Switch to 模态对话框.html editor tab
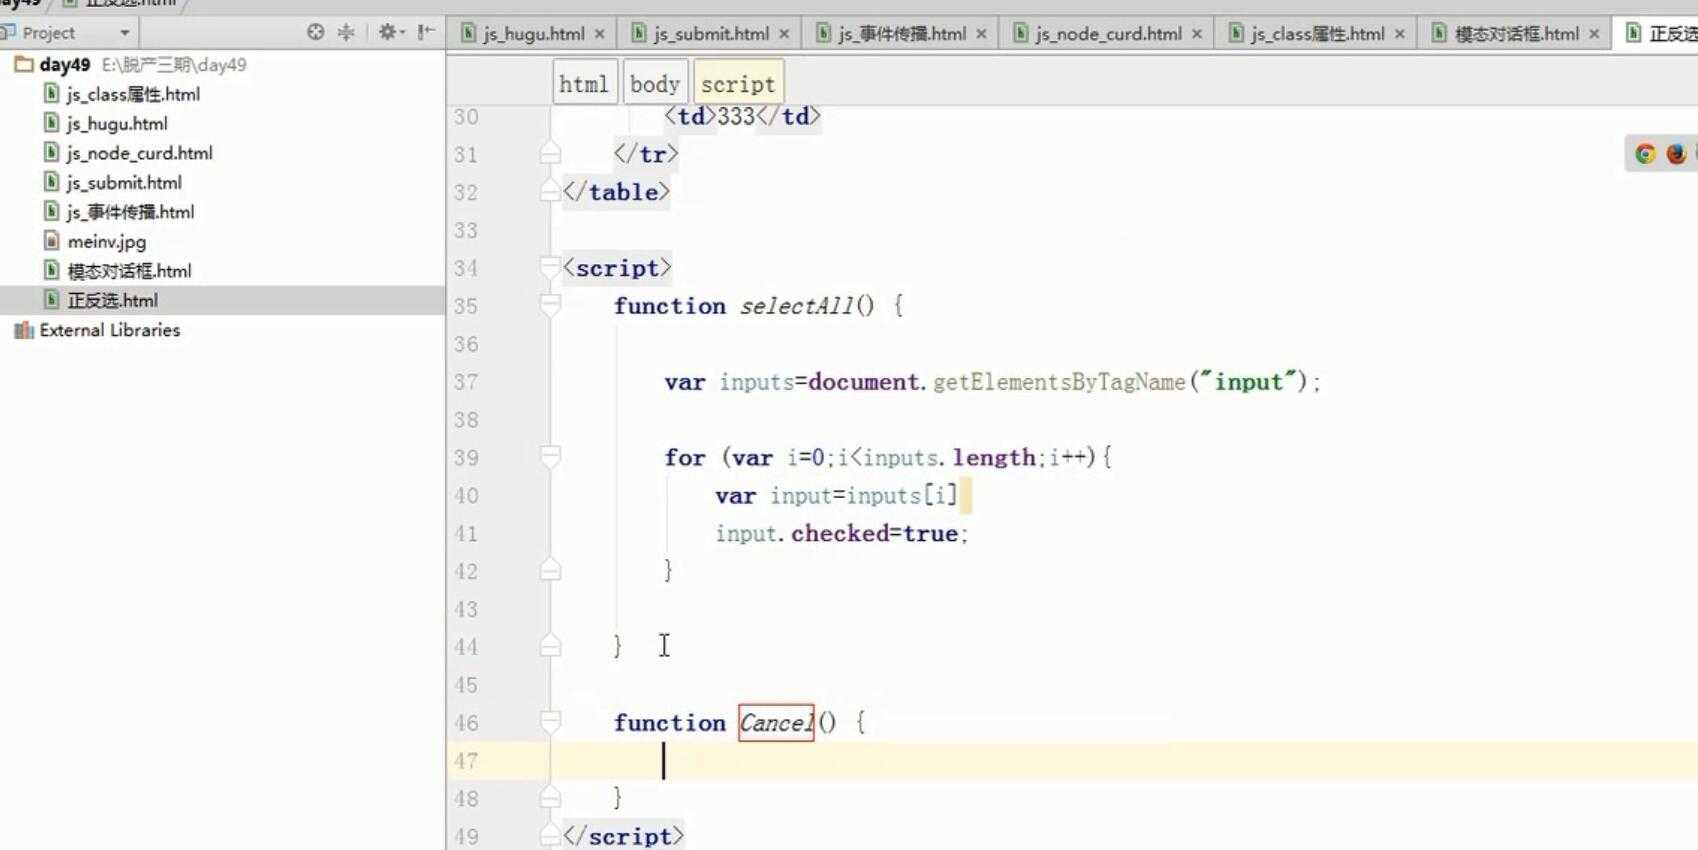Screen dimensions: 1698x850 click(1517, 34)
